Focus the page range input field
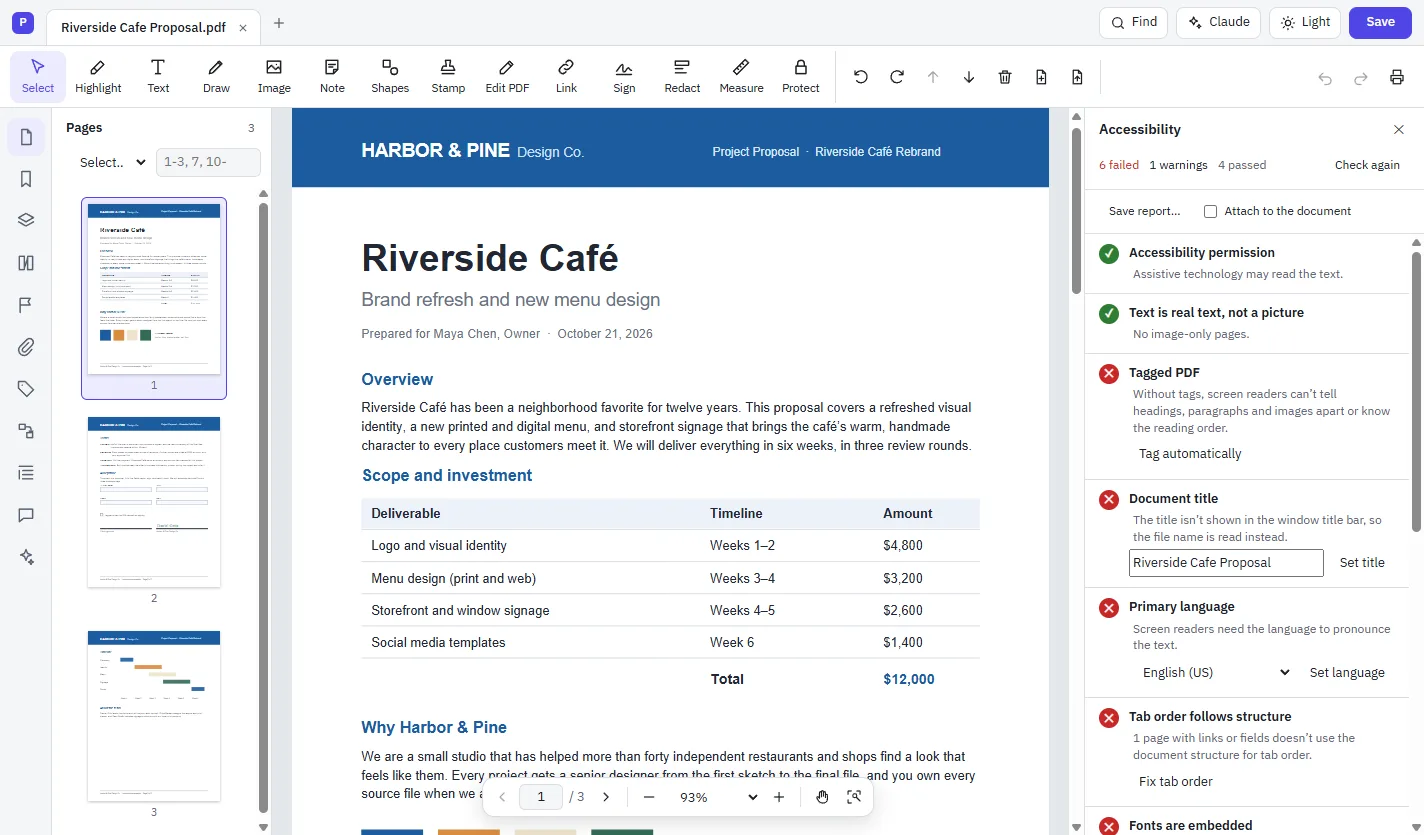Image resolution: width=1424 pixels, height=835 pixels. pyautogui.click(x=208, y=162)
